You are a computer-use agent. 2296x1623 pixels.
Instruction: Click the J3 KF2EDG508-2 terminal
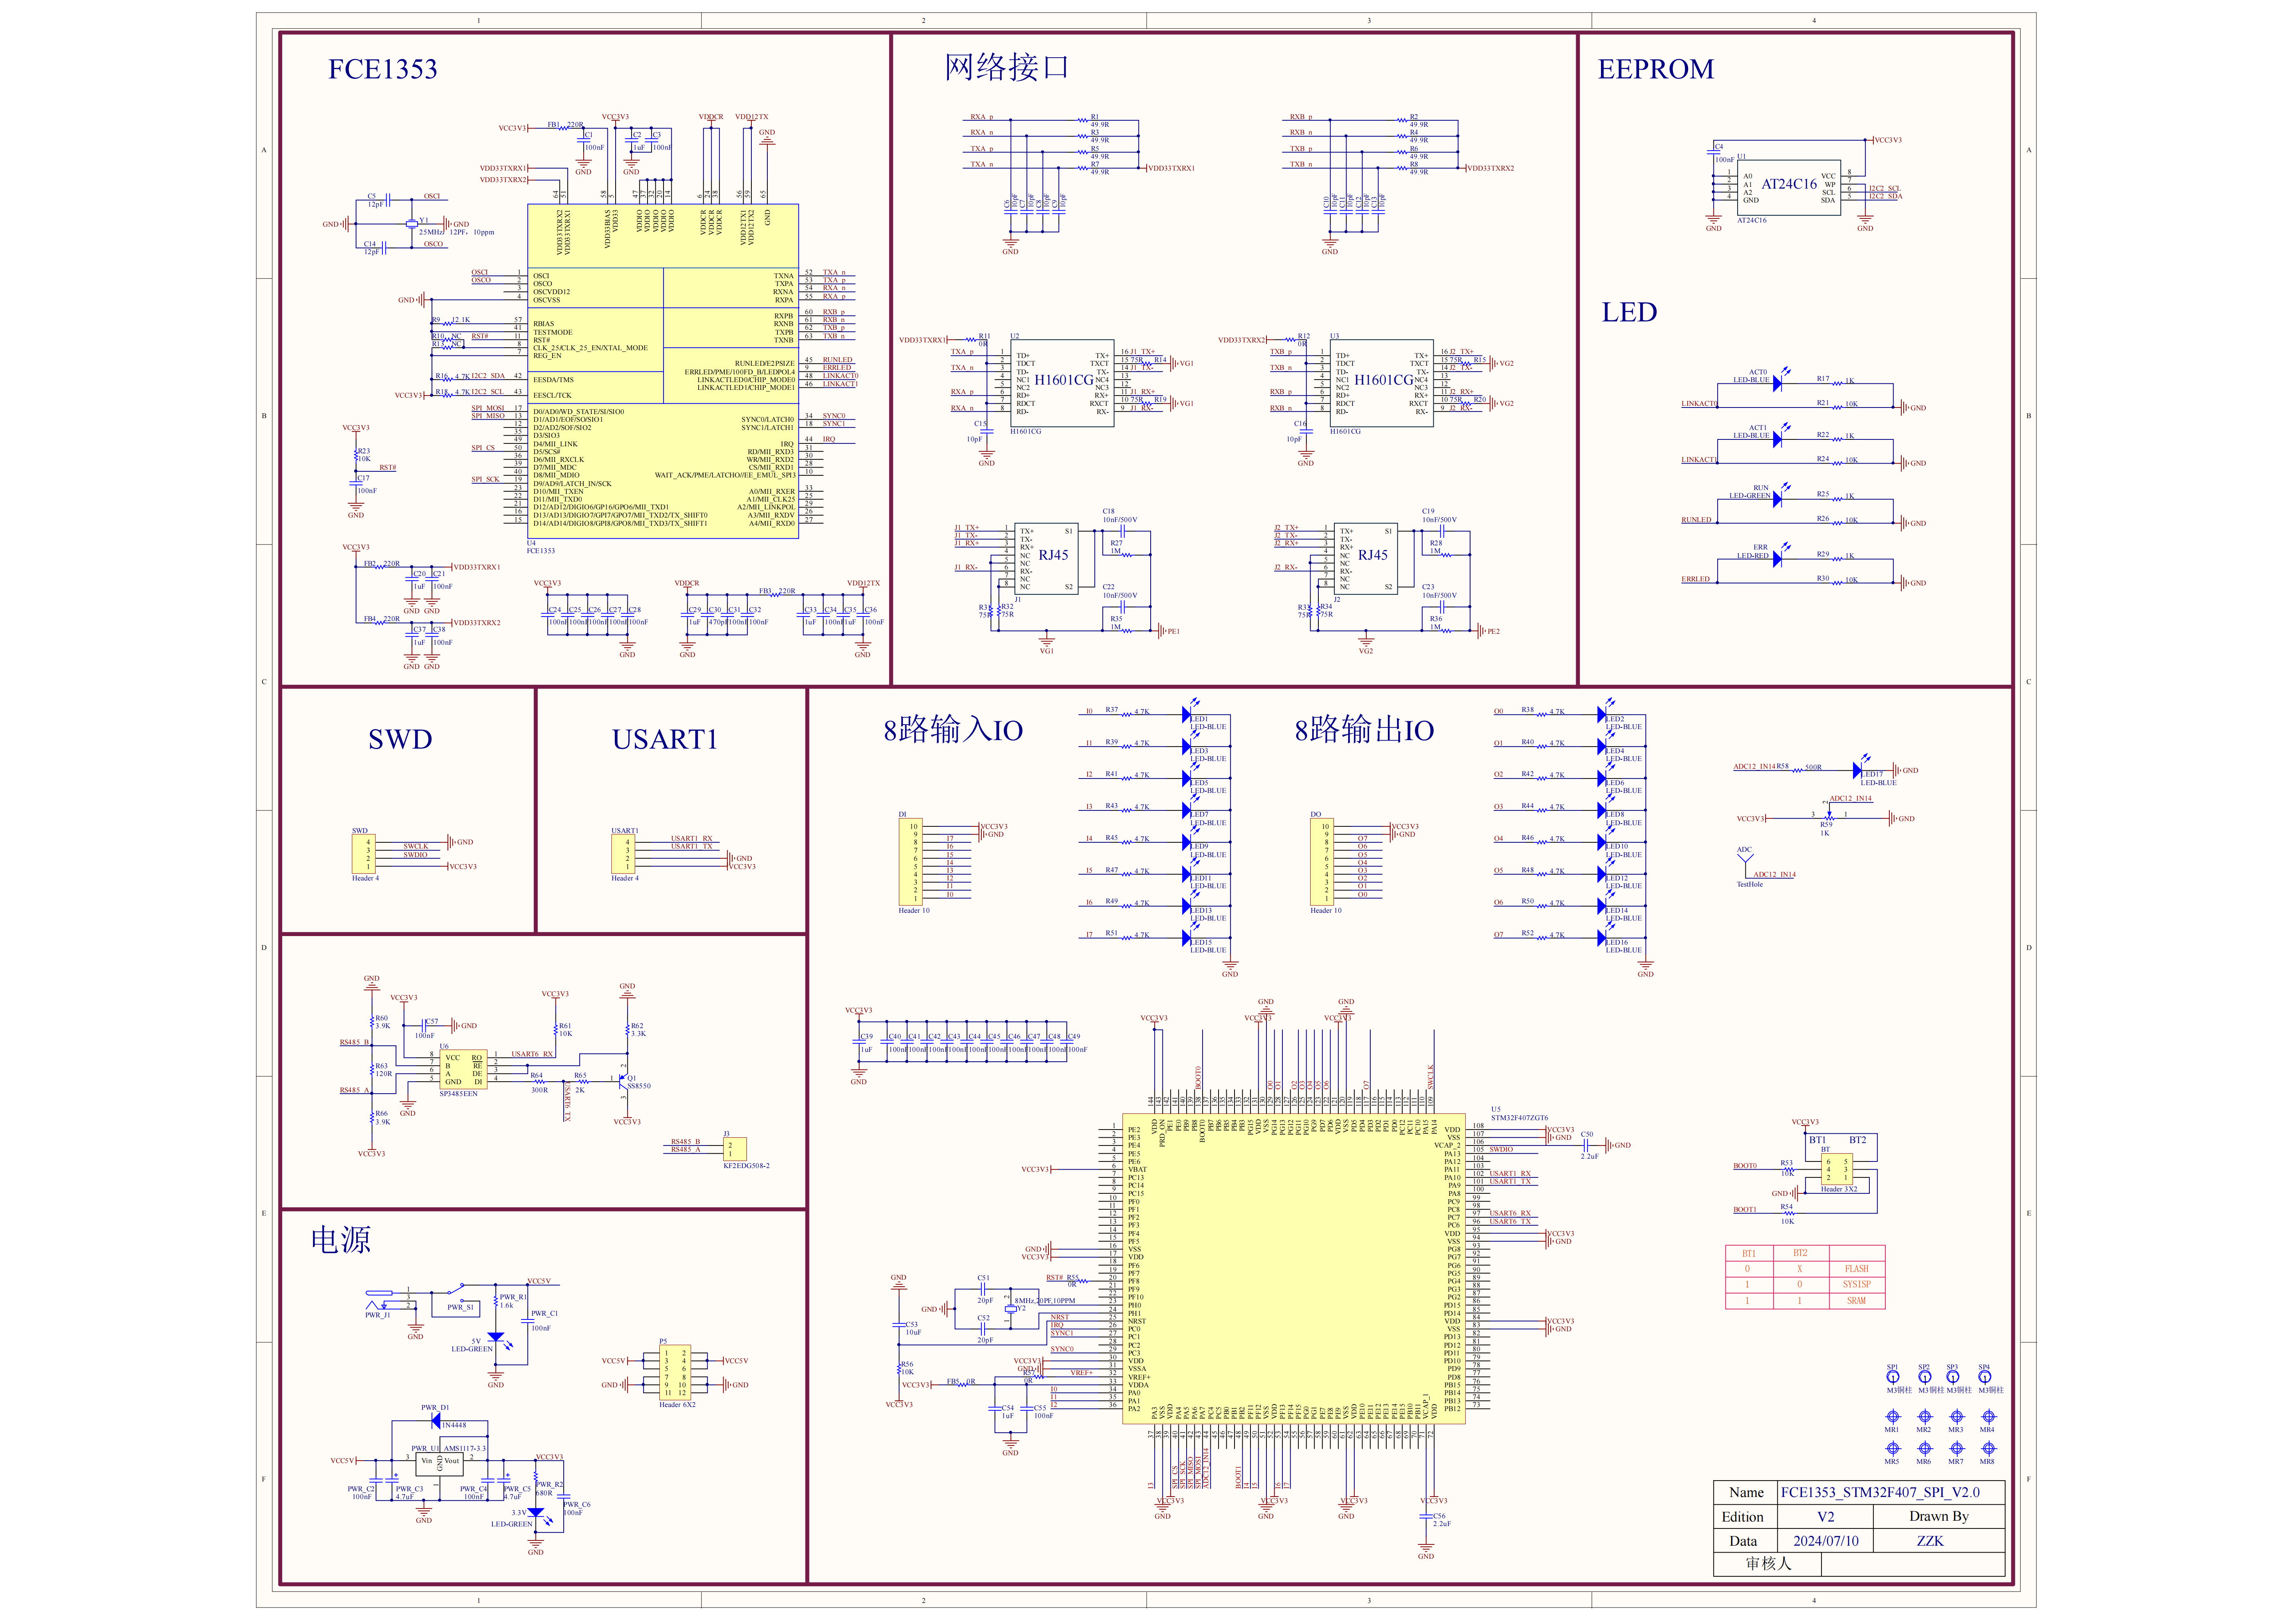click(x=735, y=1149)
